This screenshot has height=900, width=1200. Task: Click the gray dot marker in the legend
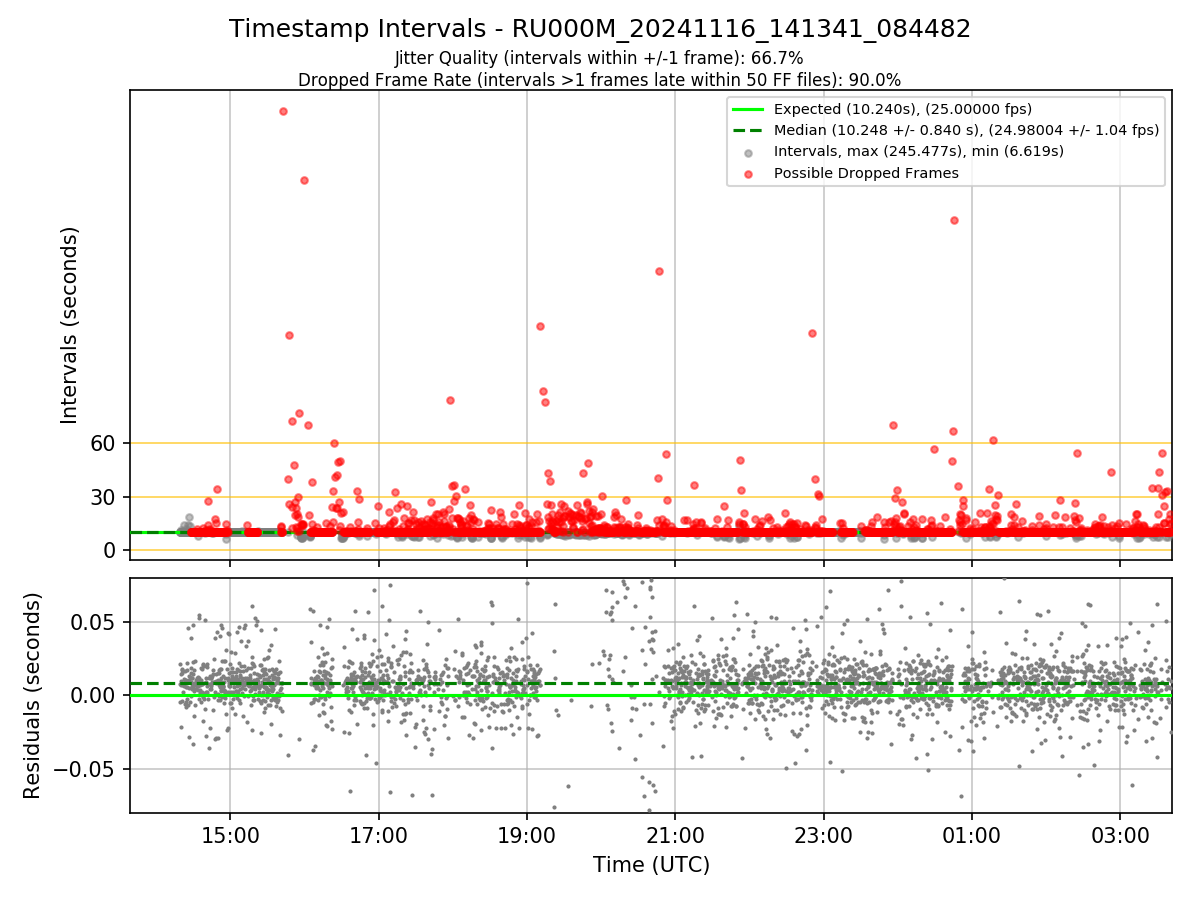(x=748, y=152)
